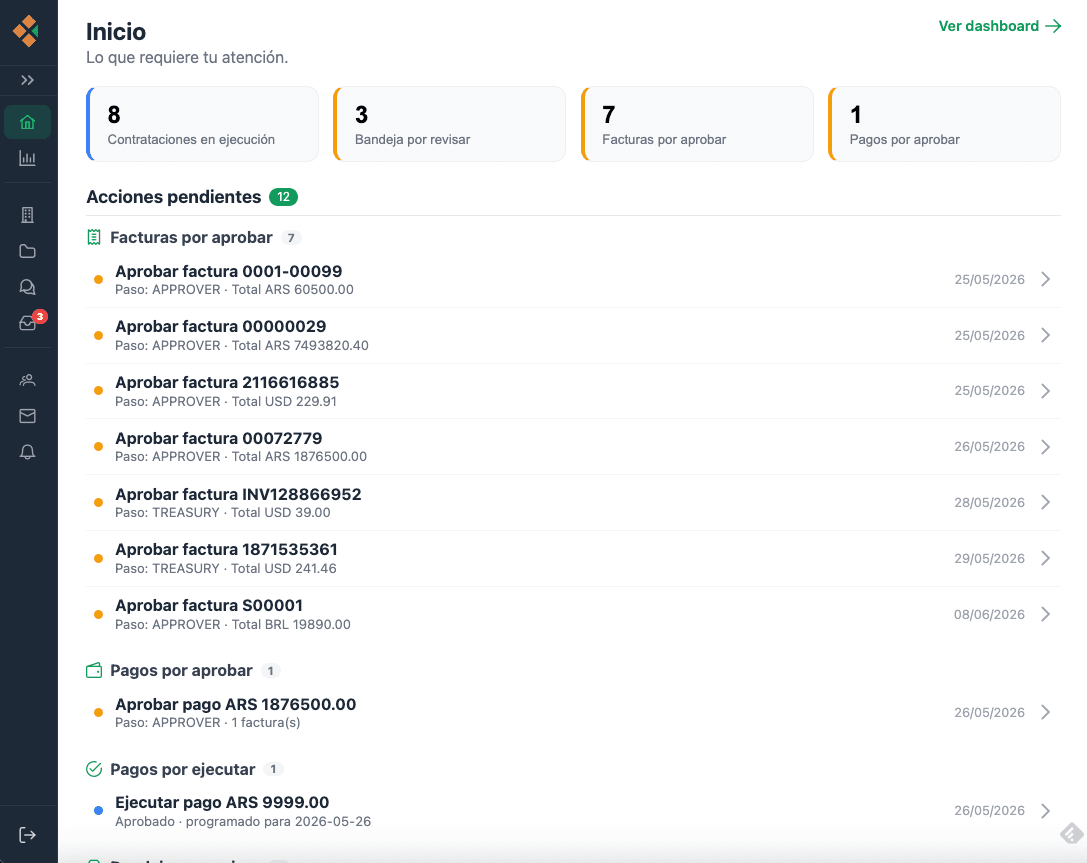
Task: Open Aprobar pago ARS 1876500.00
Action: pos(573,713)
